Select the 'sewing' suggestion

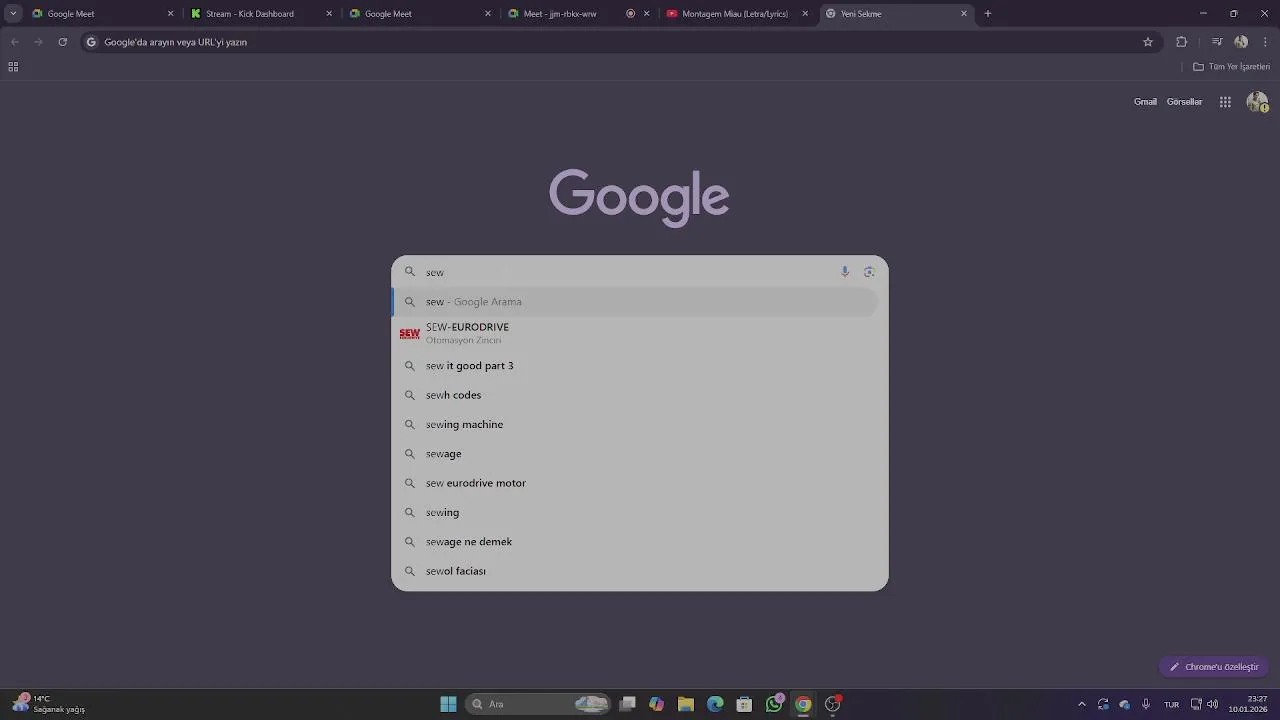(x=636, y=513)
